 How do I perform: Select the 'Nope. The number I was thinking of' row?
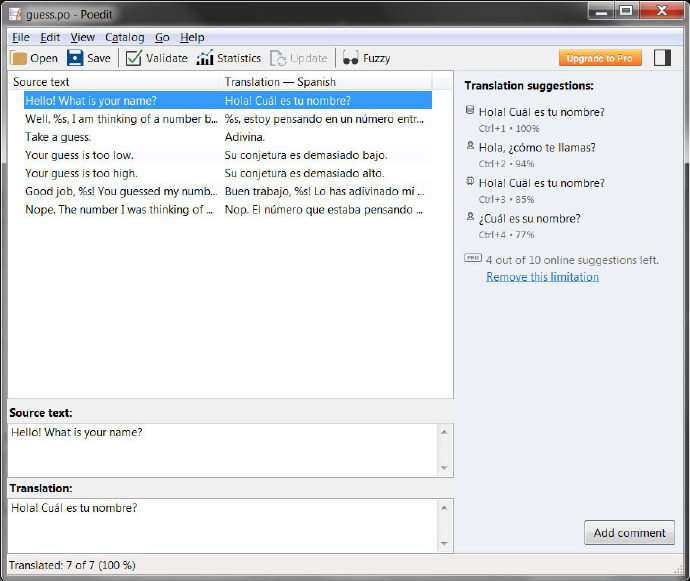click(x=228, y=210)
